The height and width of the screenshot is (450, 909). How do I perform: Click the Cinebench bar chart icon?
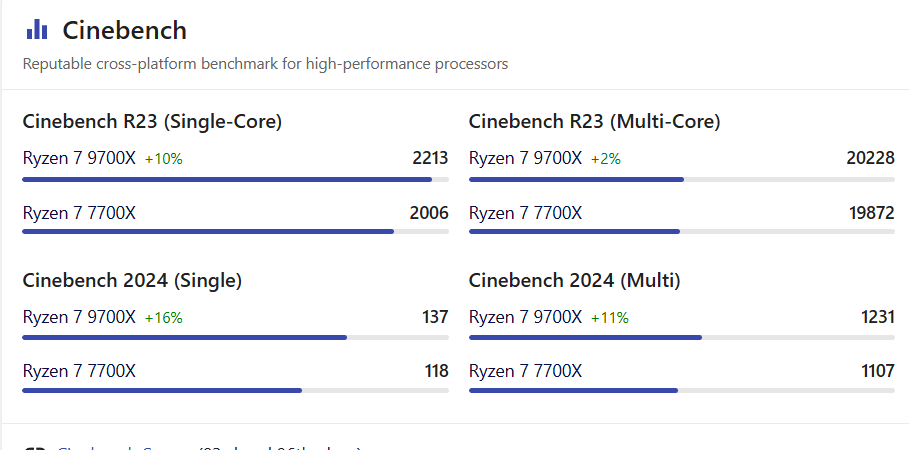pyautogui.click(x=37, y=30)
